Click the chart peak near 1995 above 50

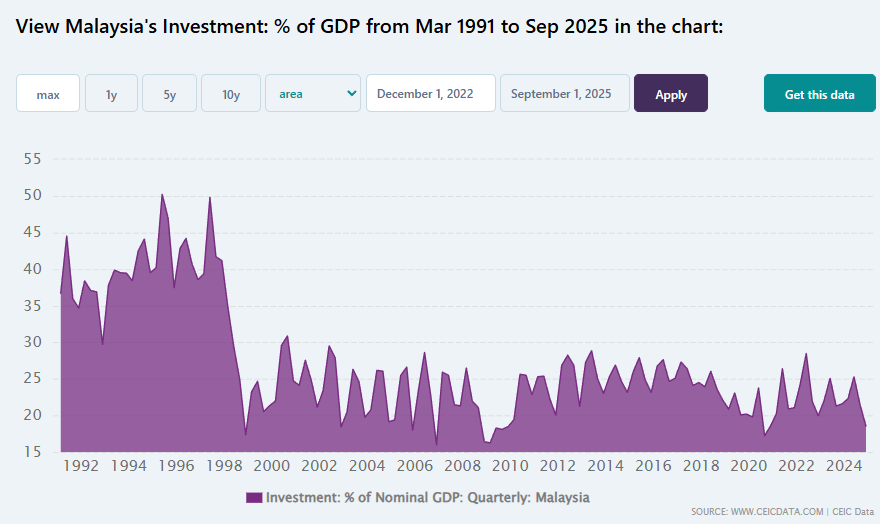pos(162,195)
